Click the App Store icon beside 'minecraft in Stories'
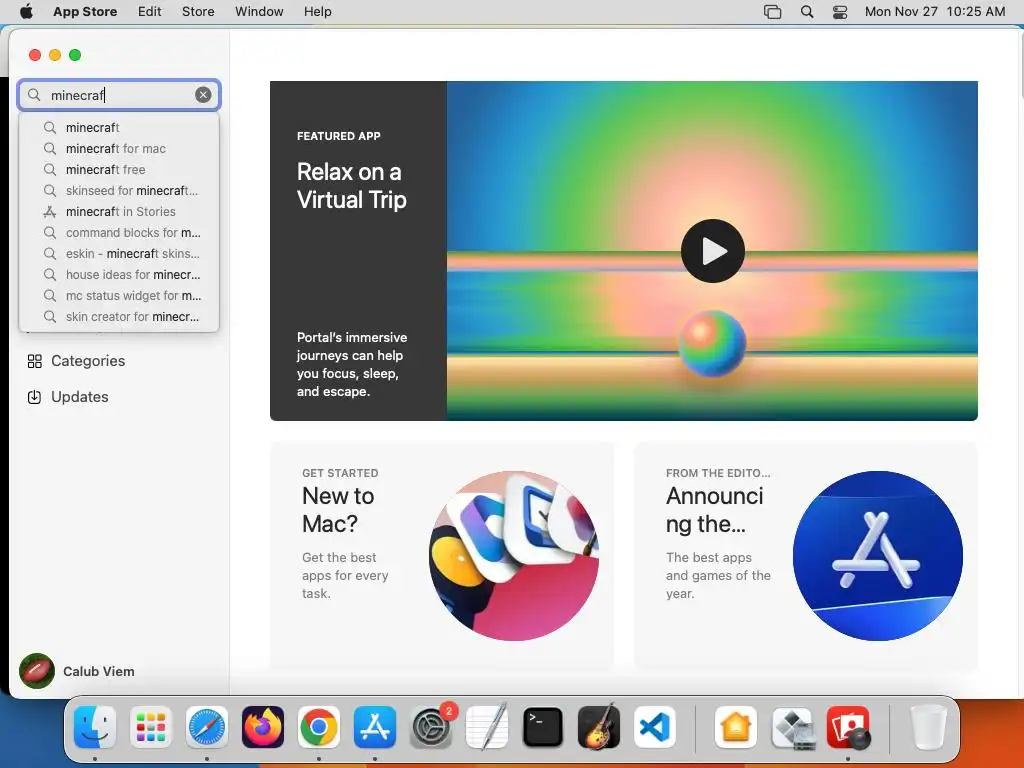Screen dimensions: 1024x768 click(50, 212)
